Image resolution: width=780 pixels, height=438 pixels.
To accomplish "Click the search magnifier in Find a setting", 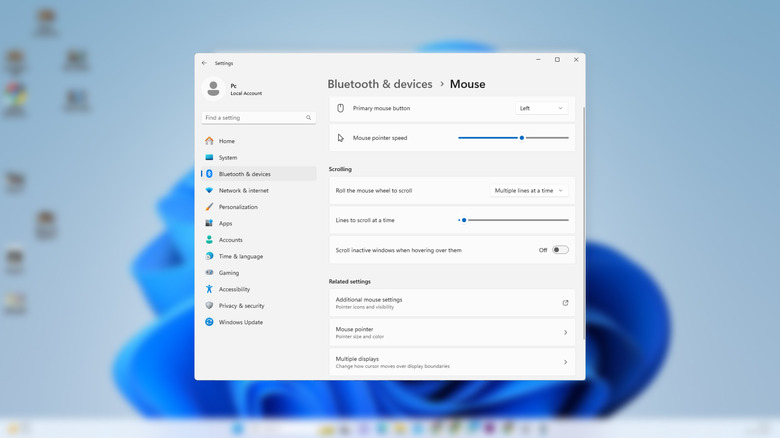I will pyautogui.click(x=308, y=118).
